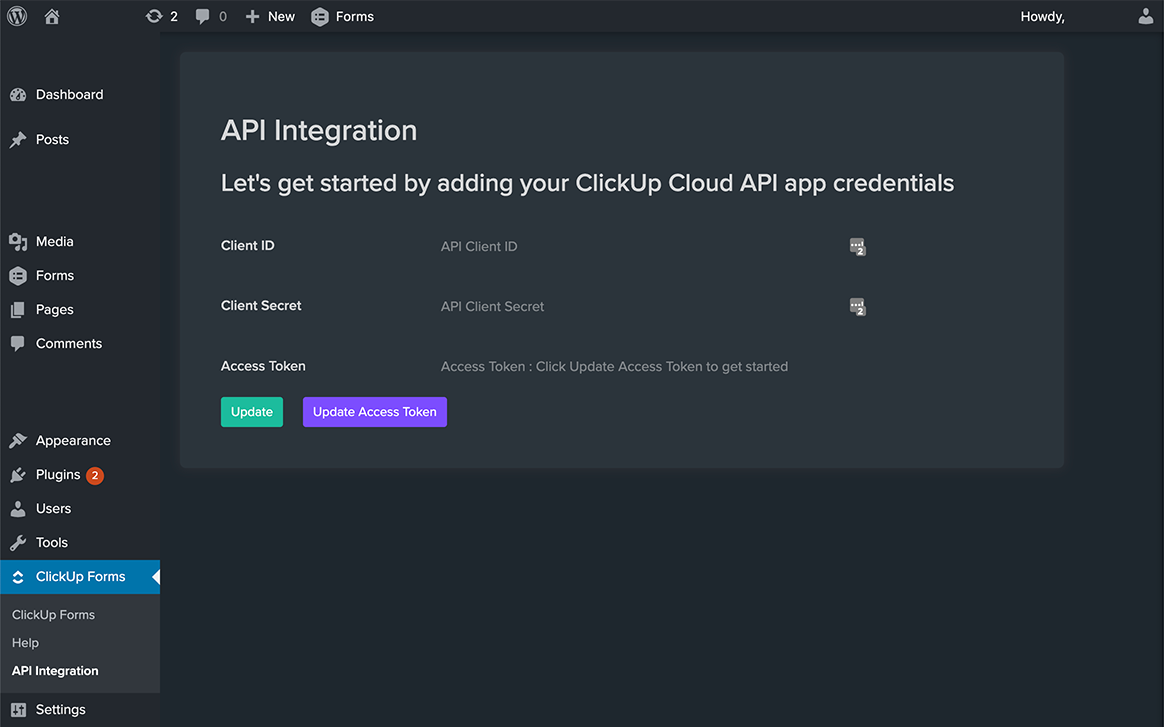Viewport: 1164px width, 727px height.
Task: Click the green Update button
Action: 252,412
